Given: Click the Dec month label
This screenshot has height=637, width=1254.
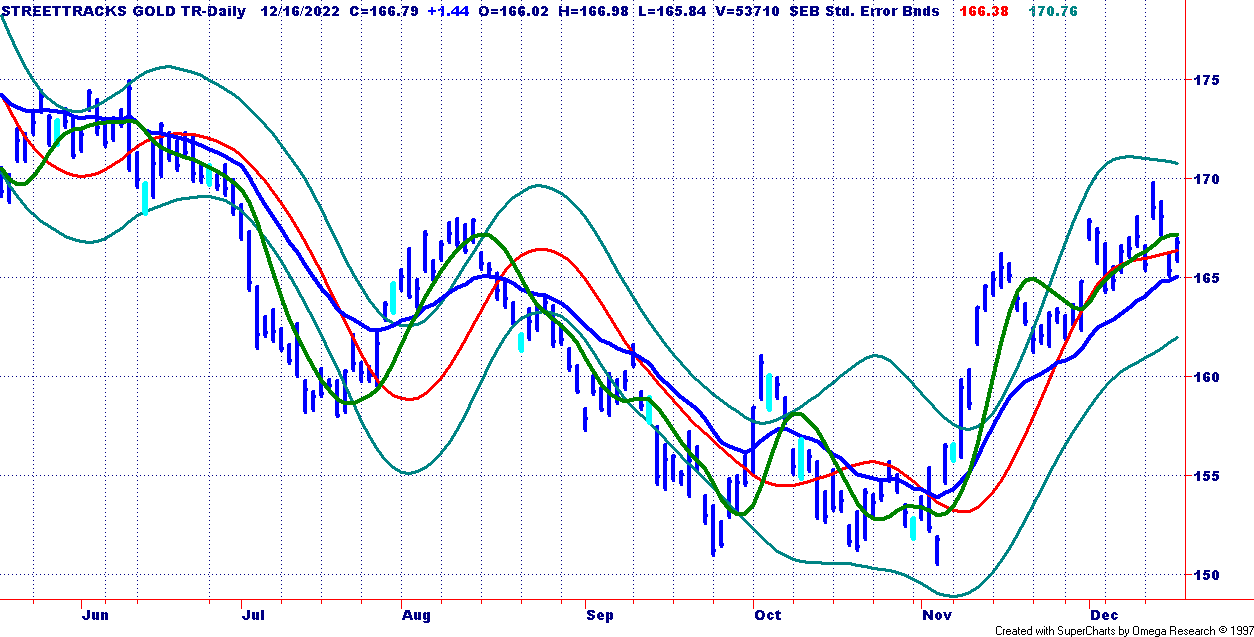Looking at the screenshot, I should [x=1106, y=615].
